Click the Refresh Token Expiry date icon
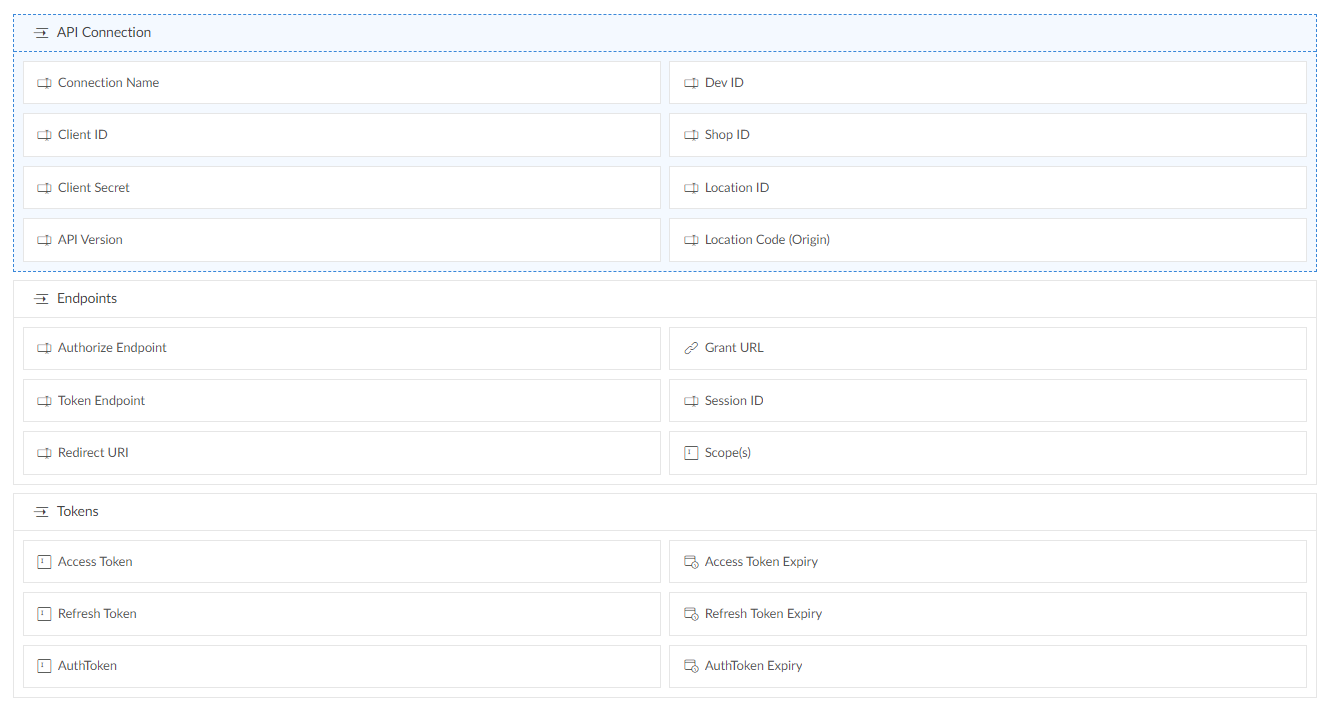 [x=691, y=614]
